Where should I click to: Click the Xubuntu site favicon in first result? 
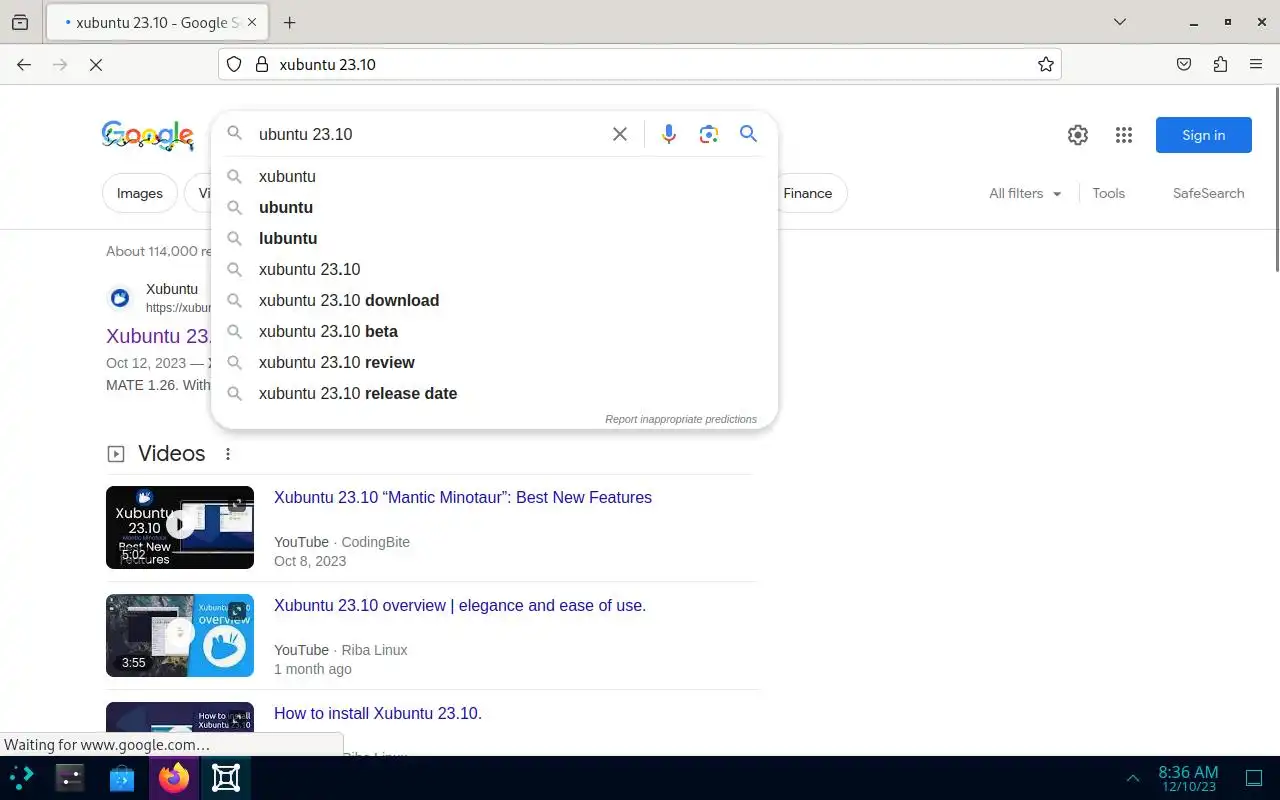[x=120, y=297]
